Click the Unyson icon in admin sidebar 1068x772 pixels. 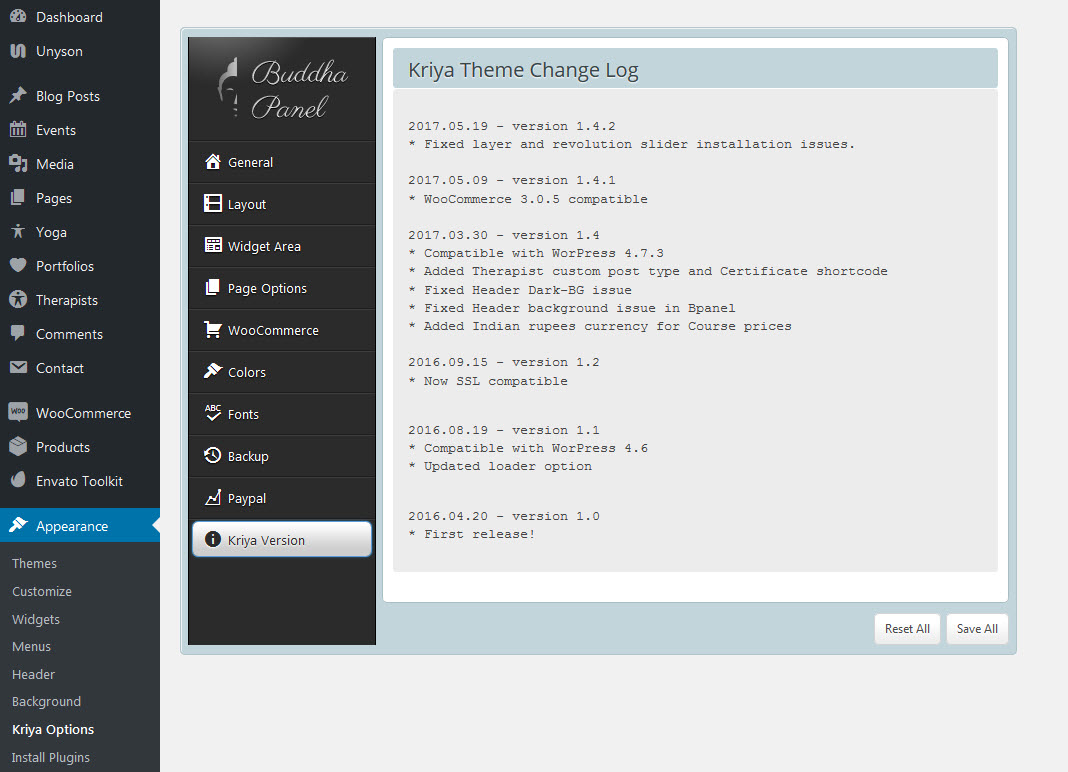point(18,51)
